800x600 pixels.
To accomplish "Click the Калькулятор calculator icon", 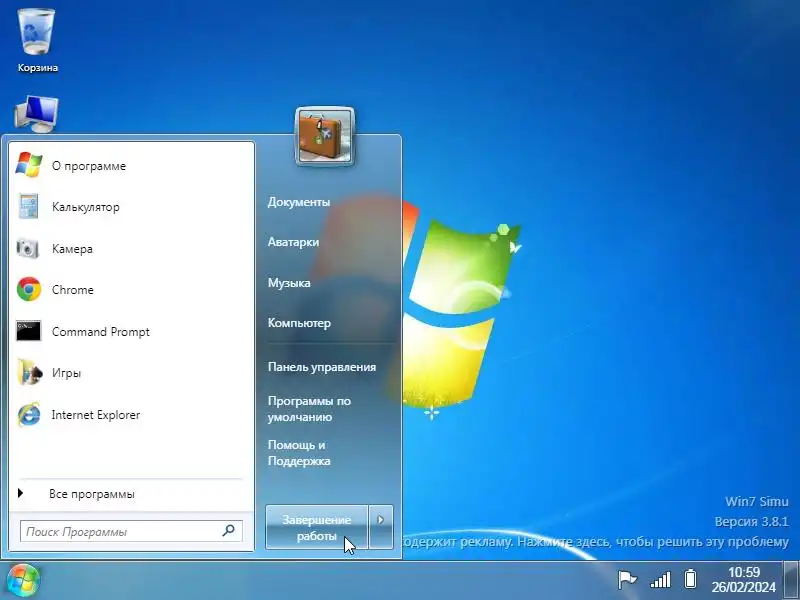I will click(28, 207).
